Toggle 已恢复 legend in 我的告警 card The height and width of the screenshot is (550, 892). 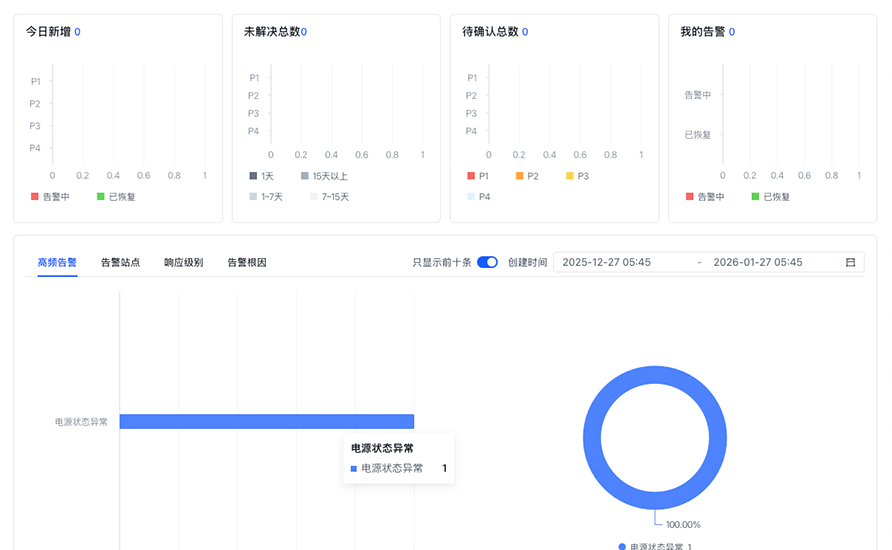[x=770, y=197]
